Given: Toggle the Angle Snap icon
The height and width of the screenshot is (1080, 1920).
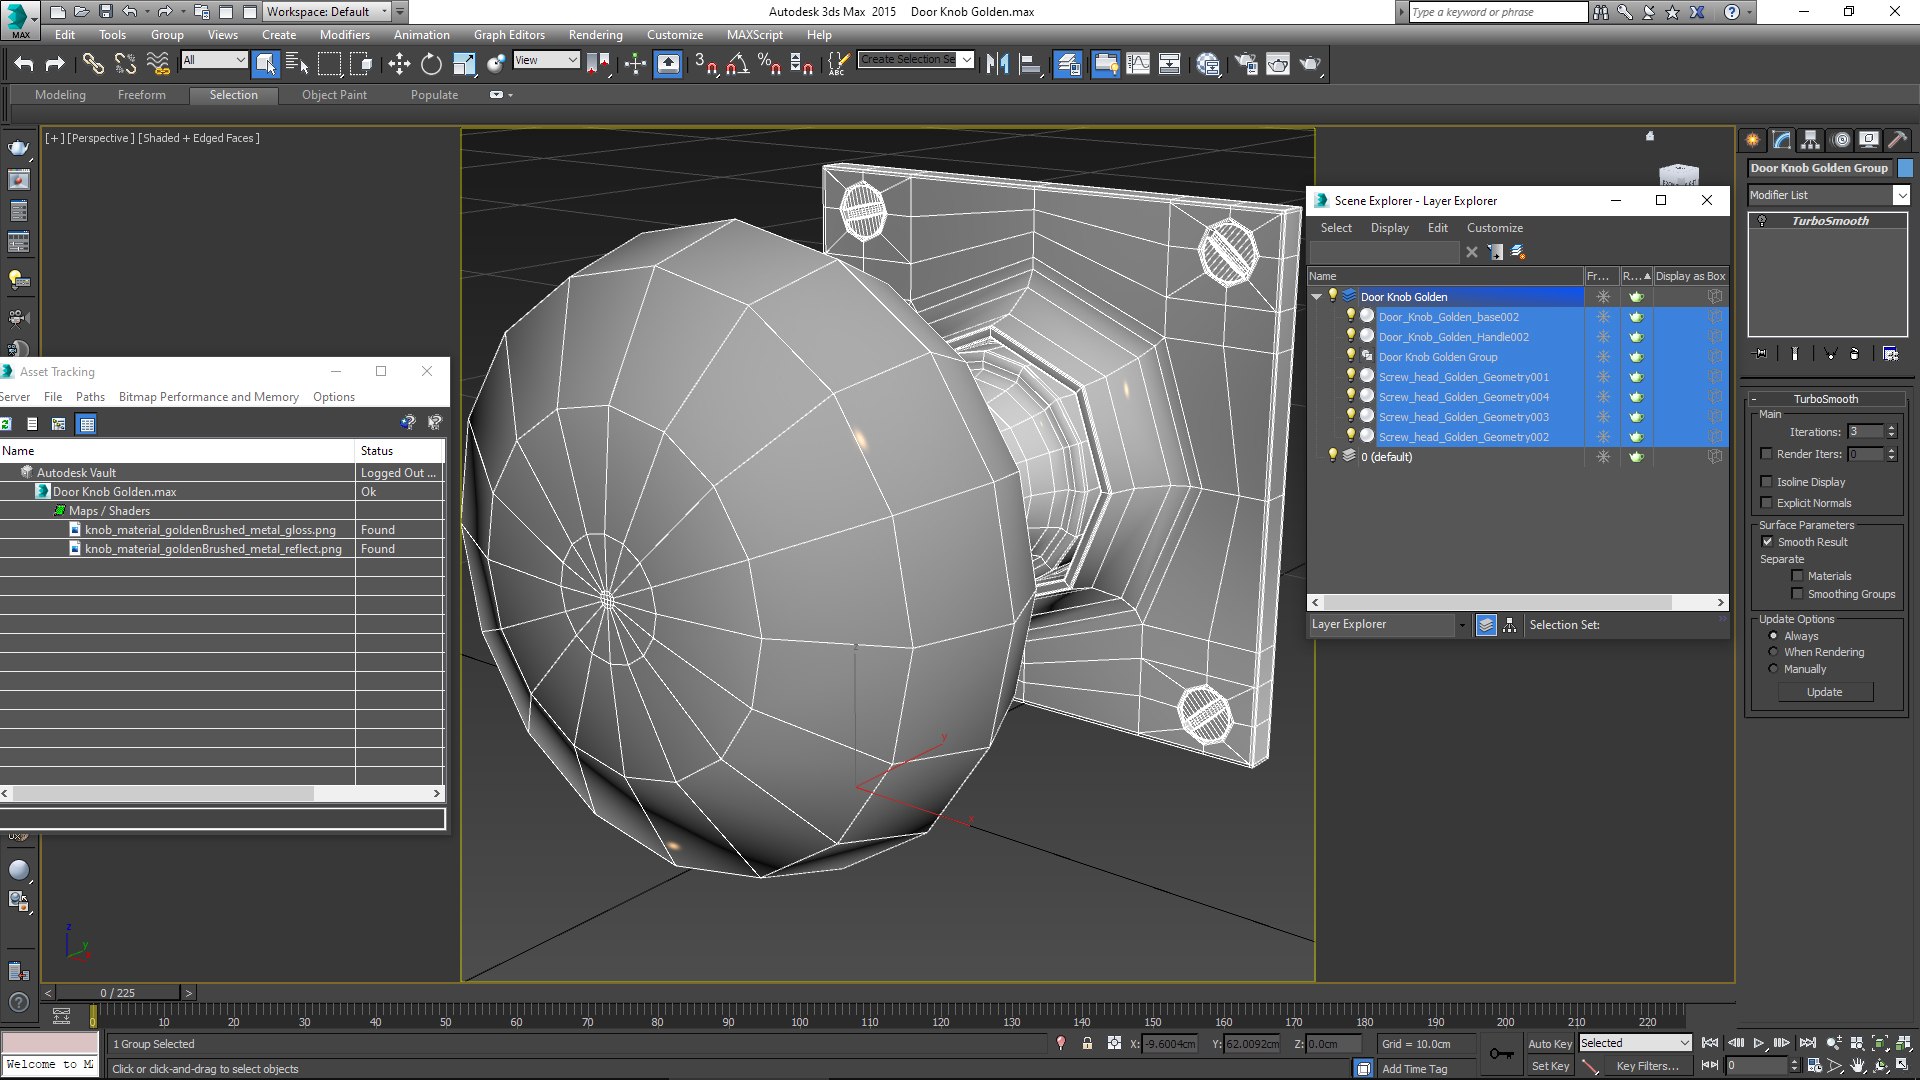Looking at the screenshot, I should pyautogui.click(x=737, y=64).
